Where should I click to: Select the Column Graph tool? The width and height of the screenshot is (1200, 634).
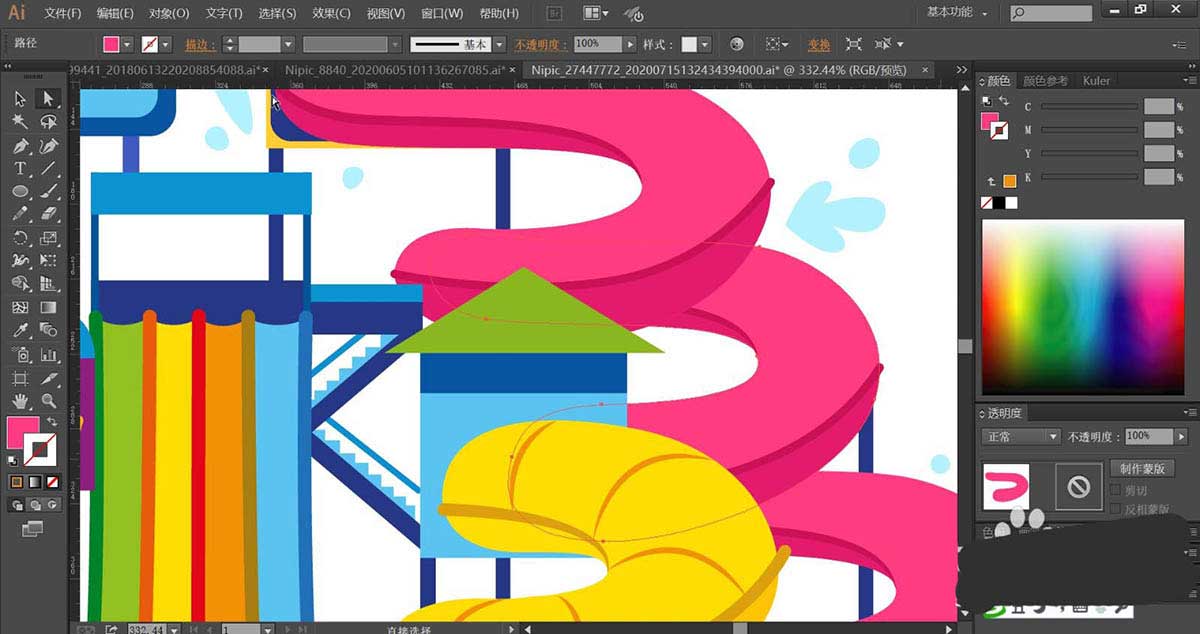pyautogui.click(x=47, y=354)
